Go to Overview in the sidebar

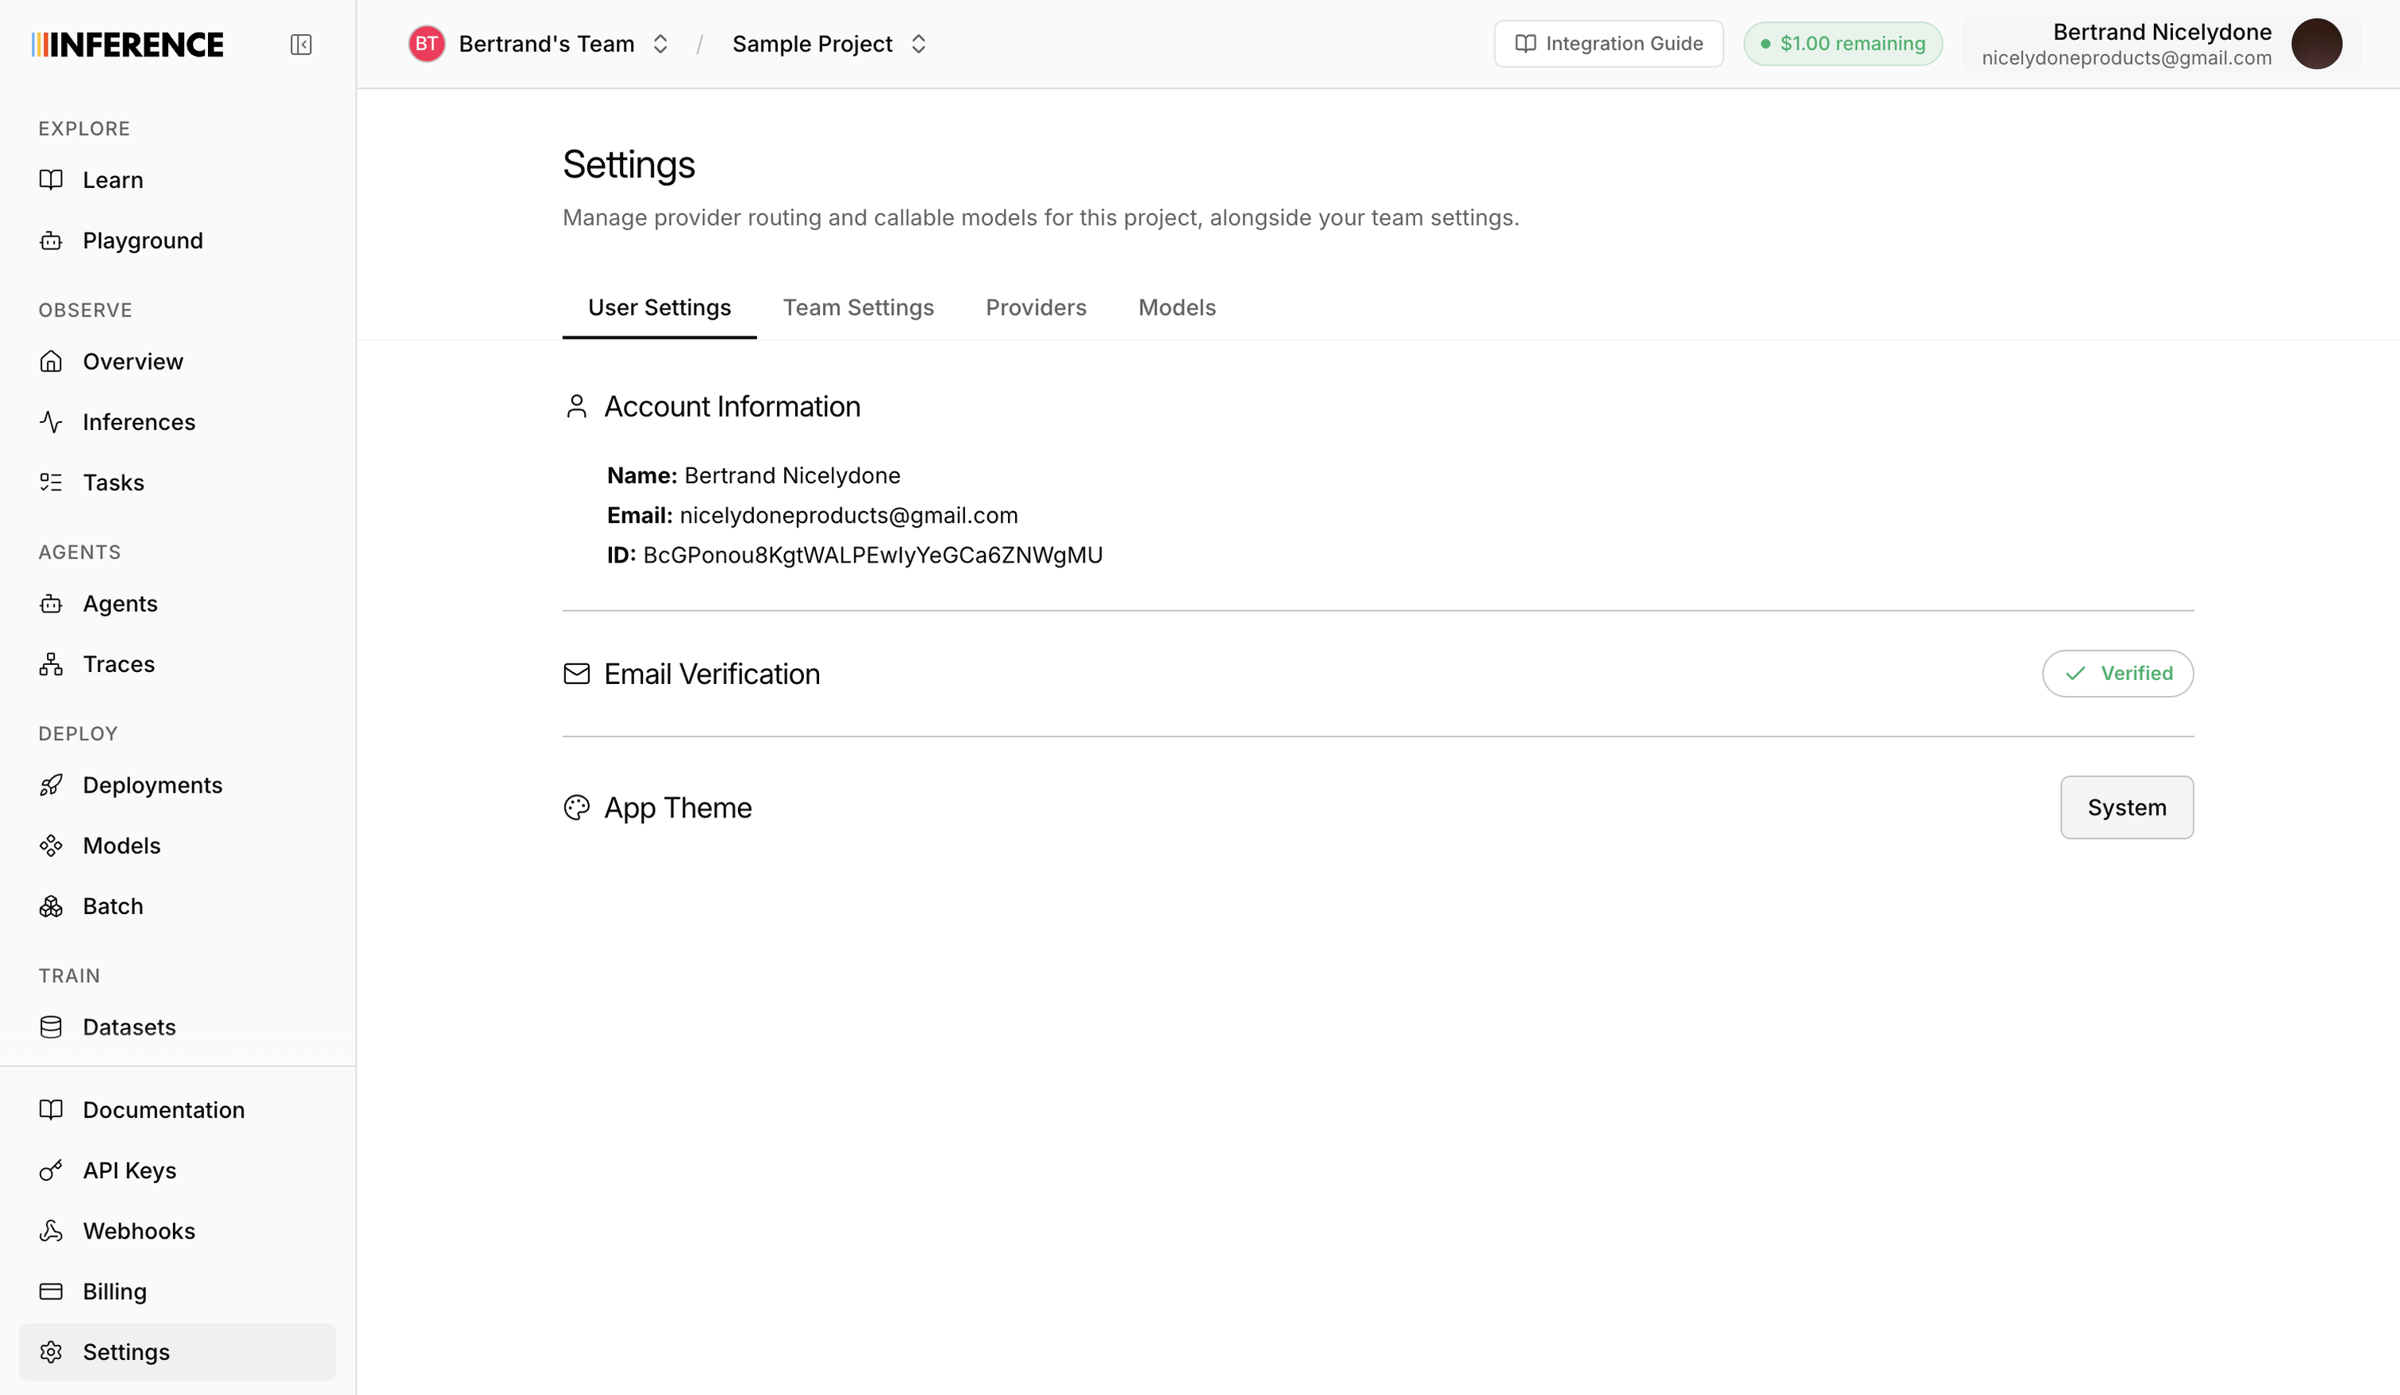(x=178, y=361)
